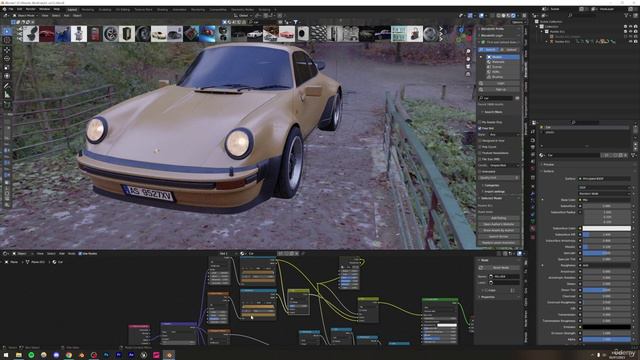
Task: Toggle camera view gizmo in viewport
Action: coord(468,67)
